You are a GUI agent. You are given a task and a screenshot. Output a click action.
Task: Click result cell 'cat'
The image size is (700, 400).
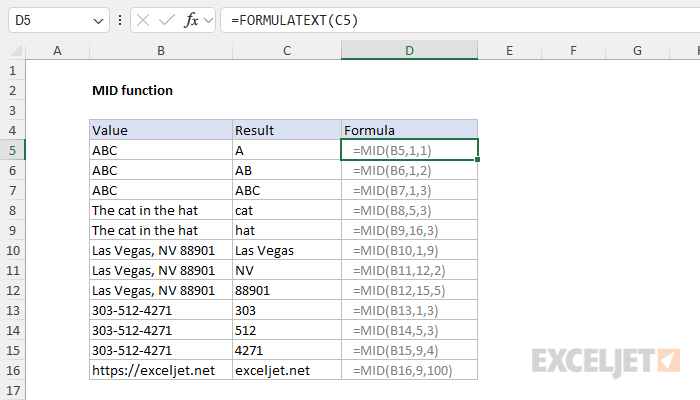click(x=287, y=210)
